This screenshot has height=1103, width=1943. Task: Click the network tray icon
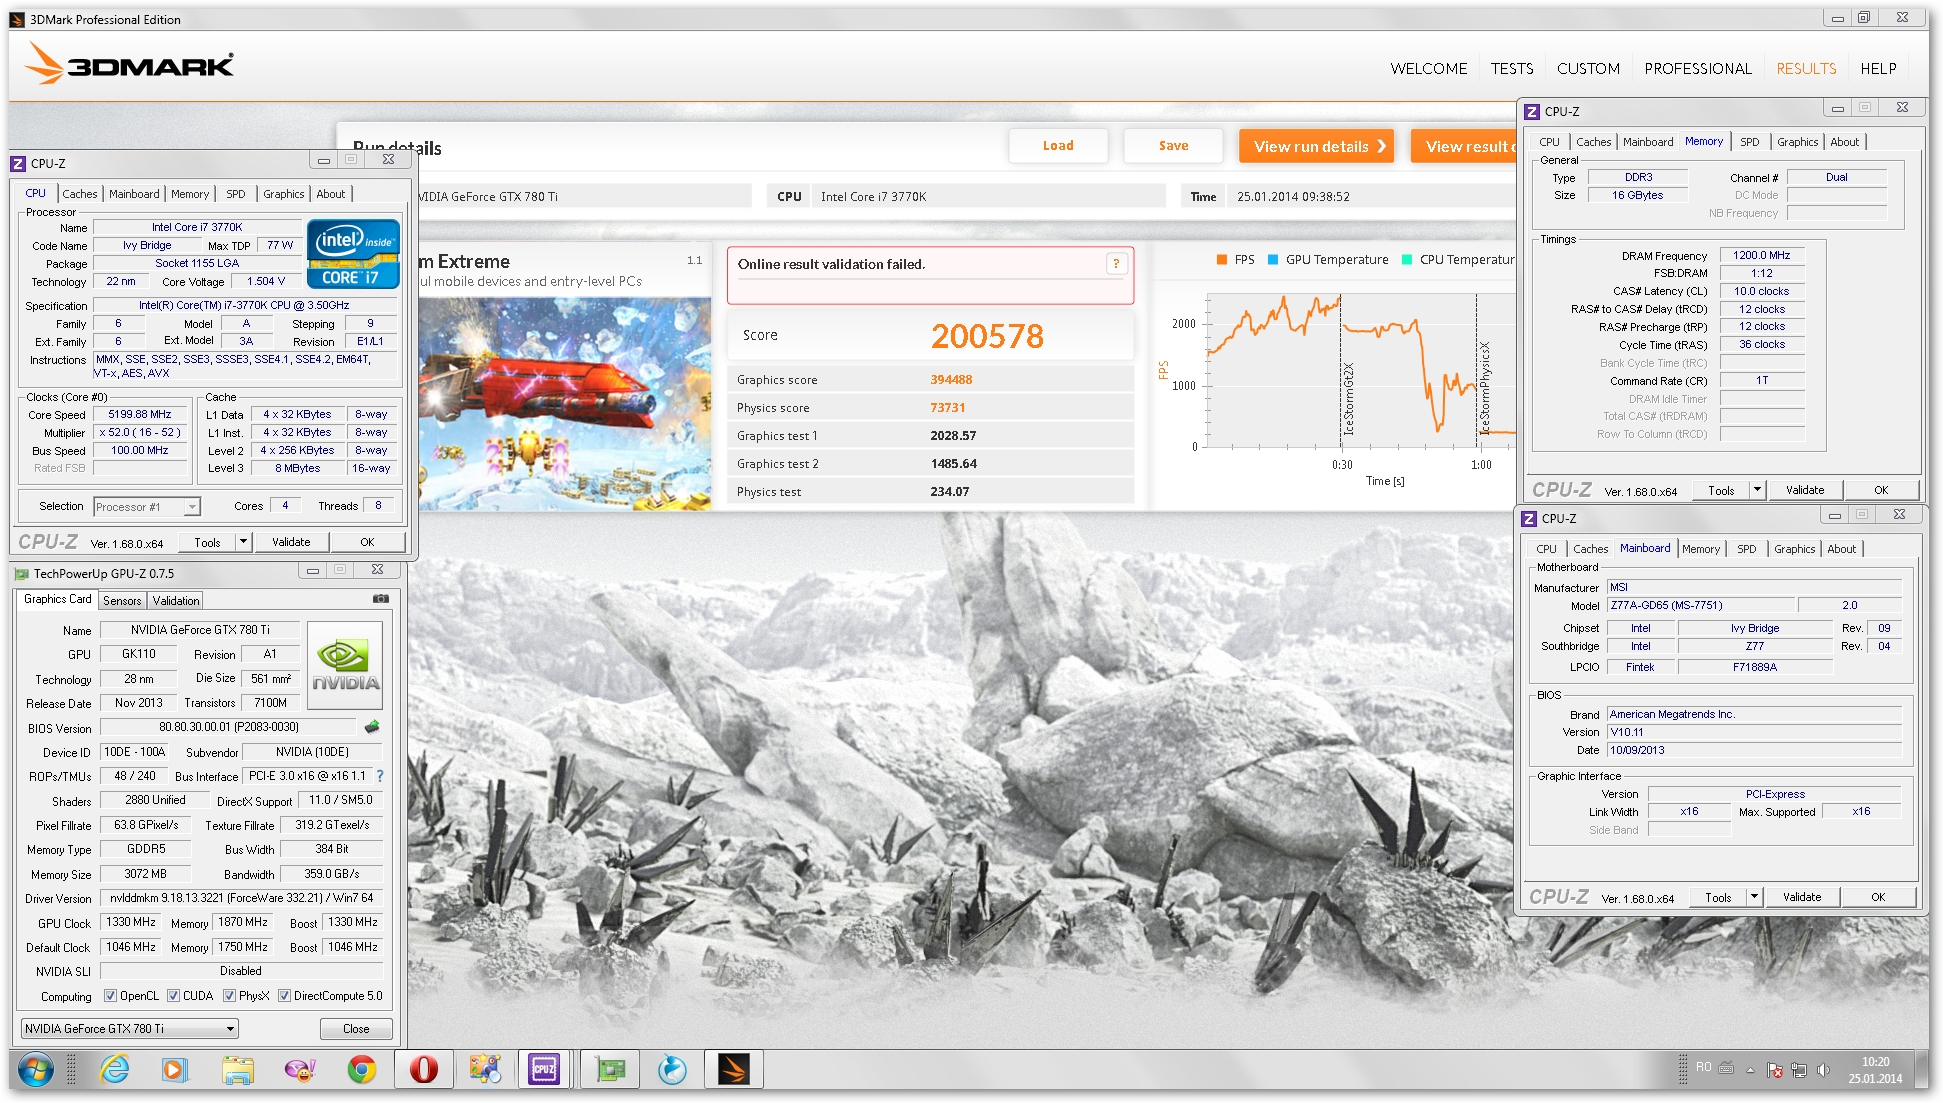[x=1799, y=1070]
